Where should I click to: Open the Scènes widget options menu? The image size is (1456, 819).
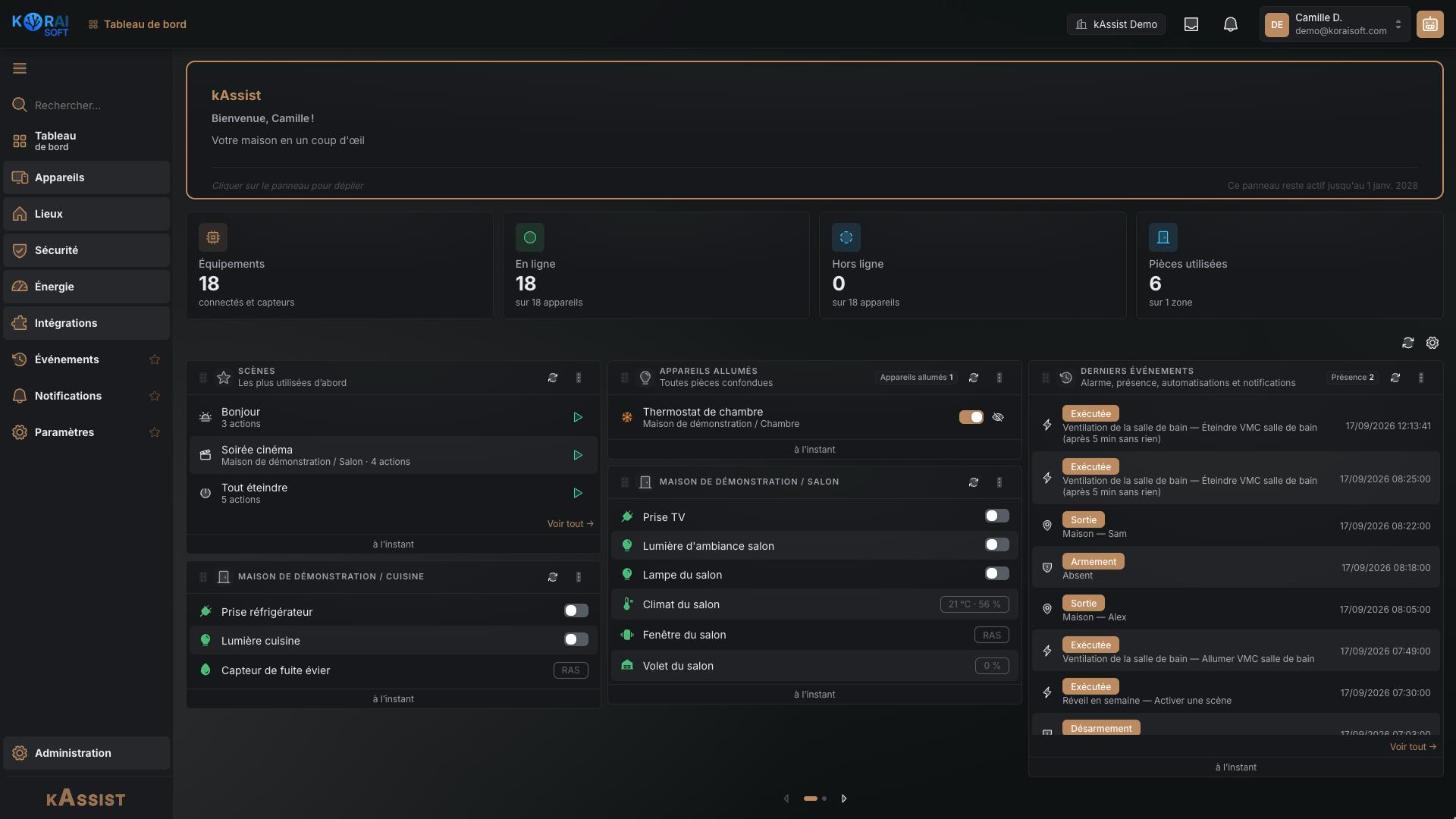[x=578, y=378]
